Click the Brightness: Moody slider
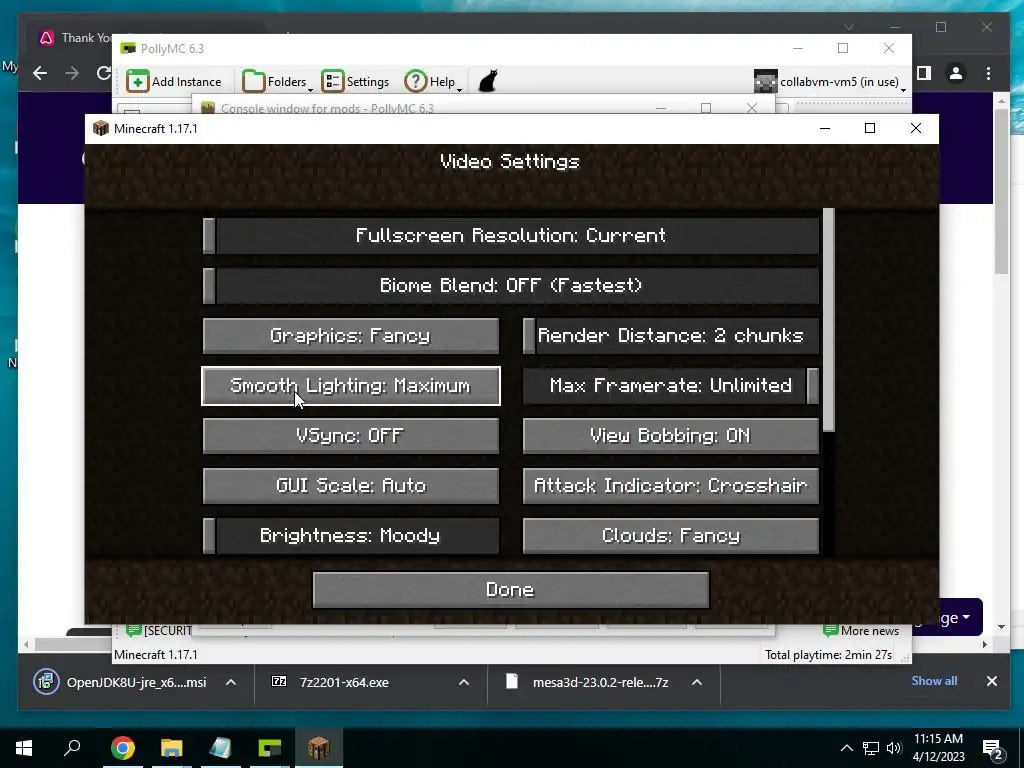 pyautogui.click(x=351, y=536)
